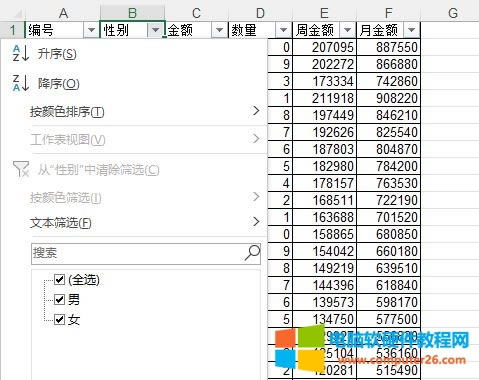The width and height of the screenshot is (479, 380).
Task: Select cell with value 202272
Action: pyautogui.click(x=324, y=64)
